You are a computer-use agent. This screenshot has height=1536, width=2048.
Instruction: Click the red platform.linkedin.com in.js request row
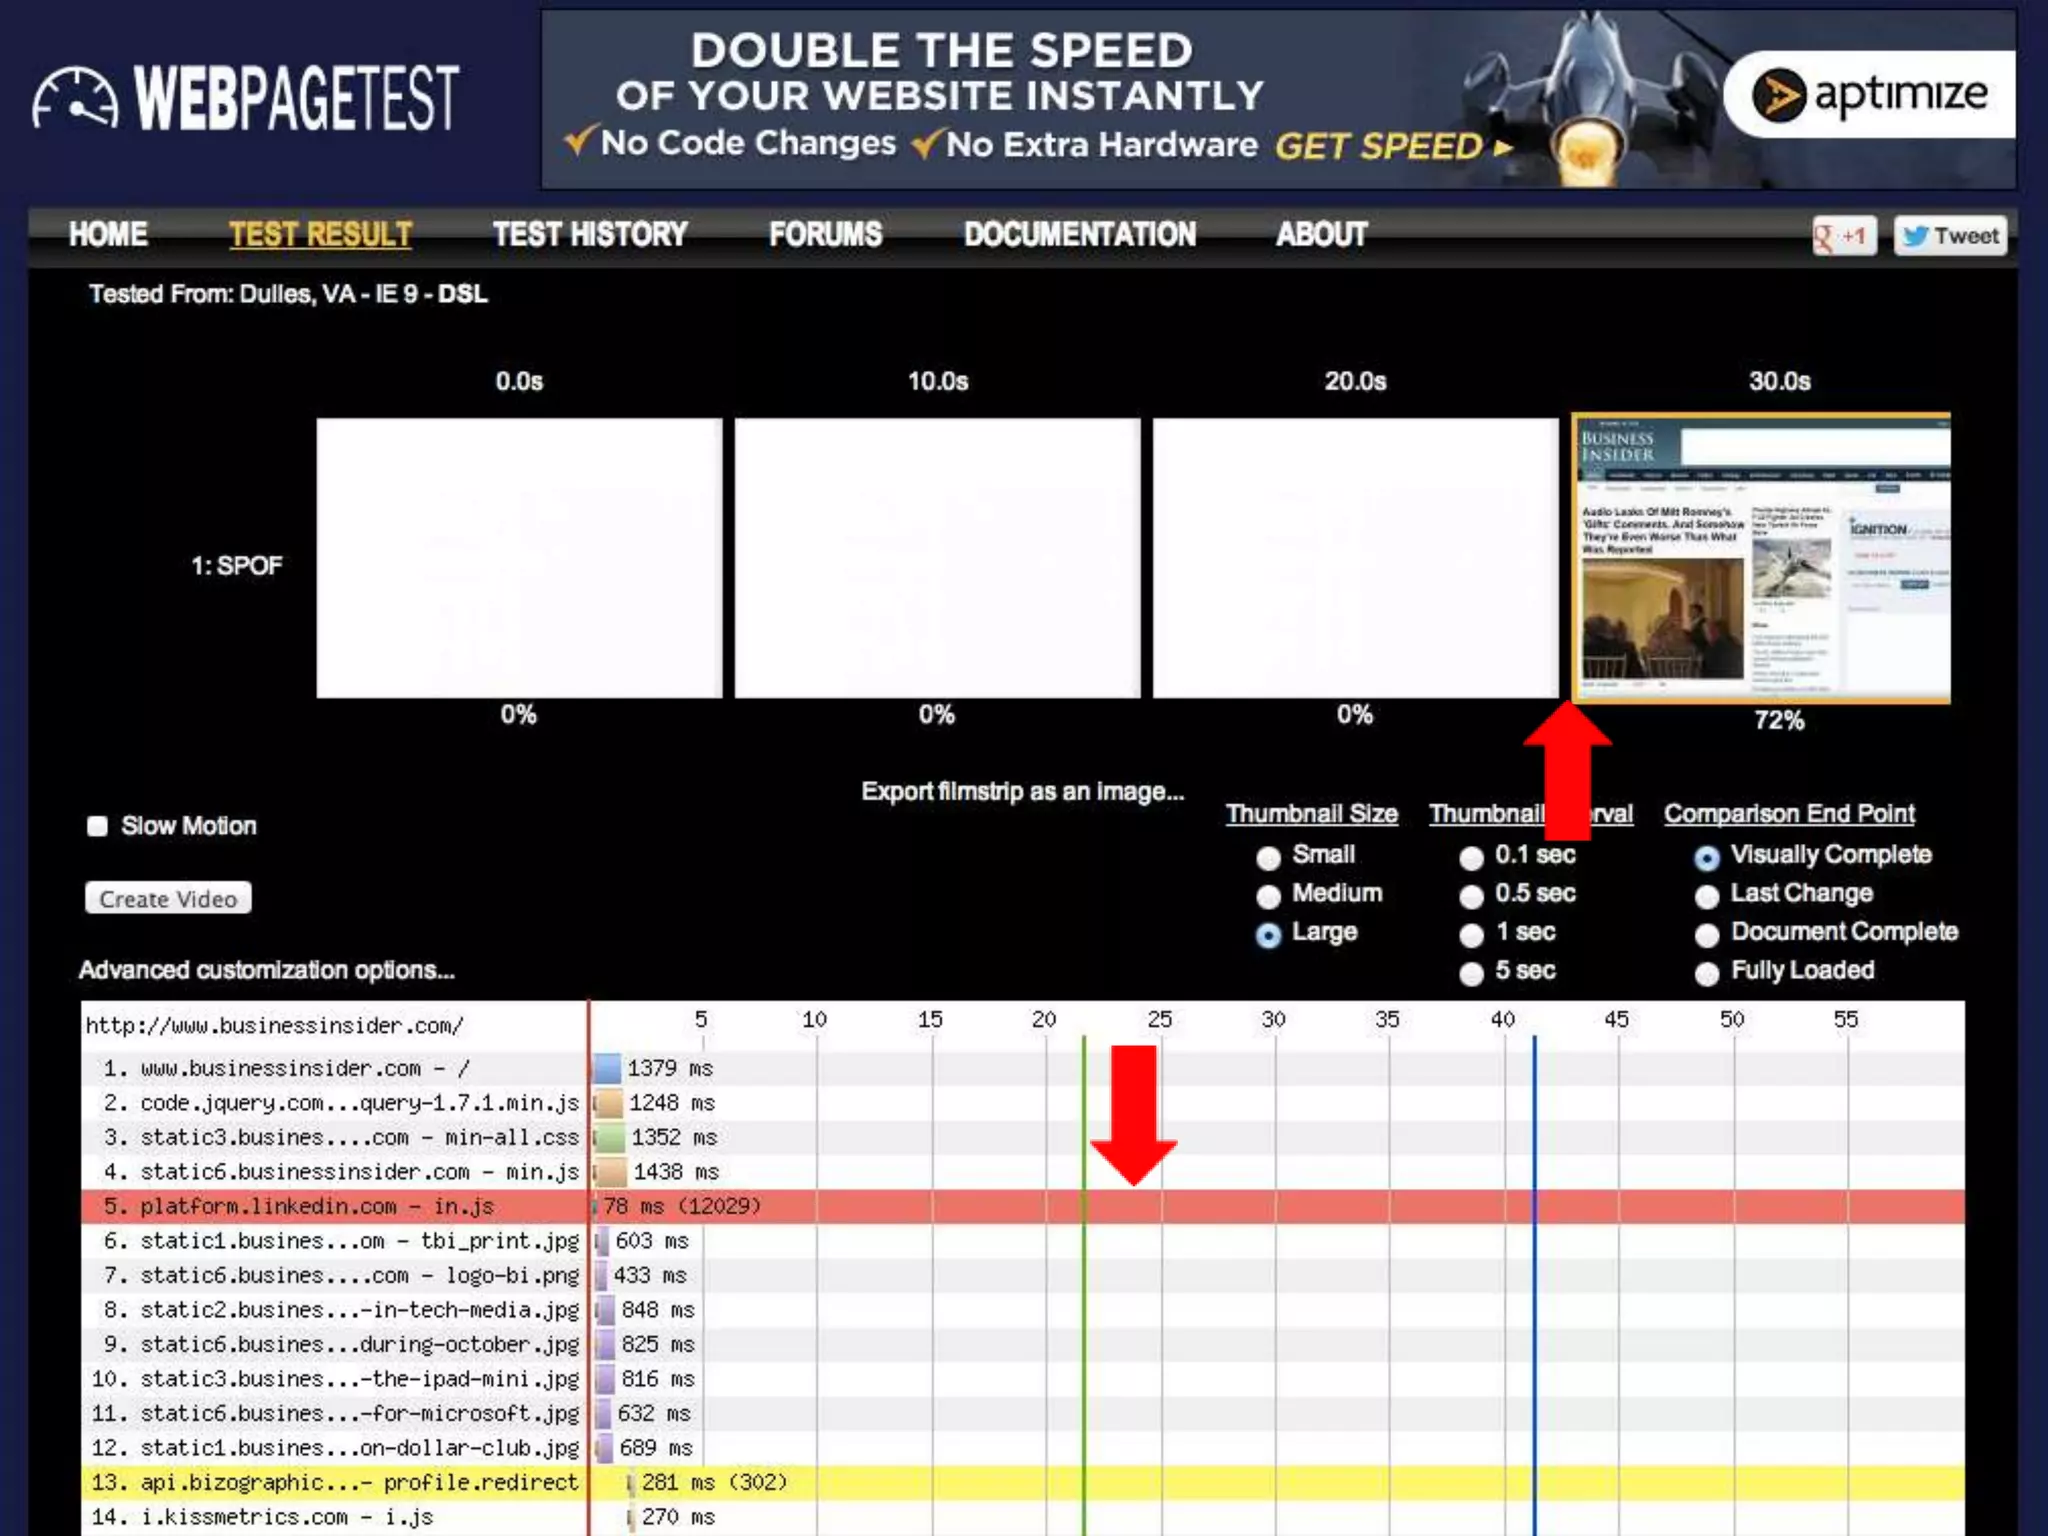coord(318,1206)
